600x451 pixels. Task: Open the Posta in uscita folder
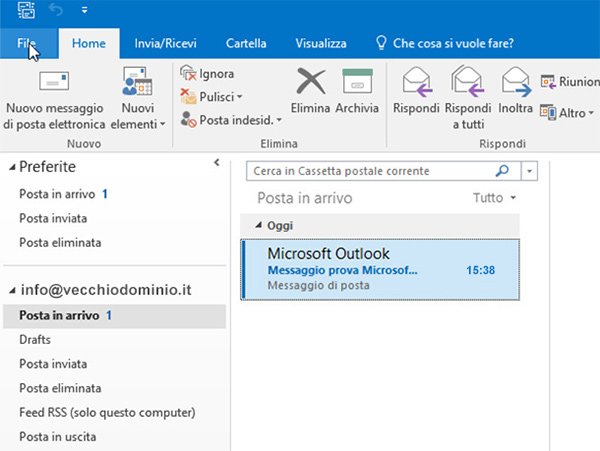point(57,436)
